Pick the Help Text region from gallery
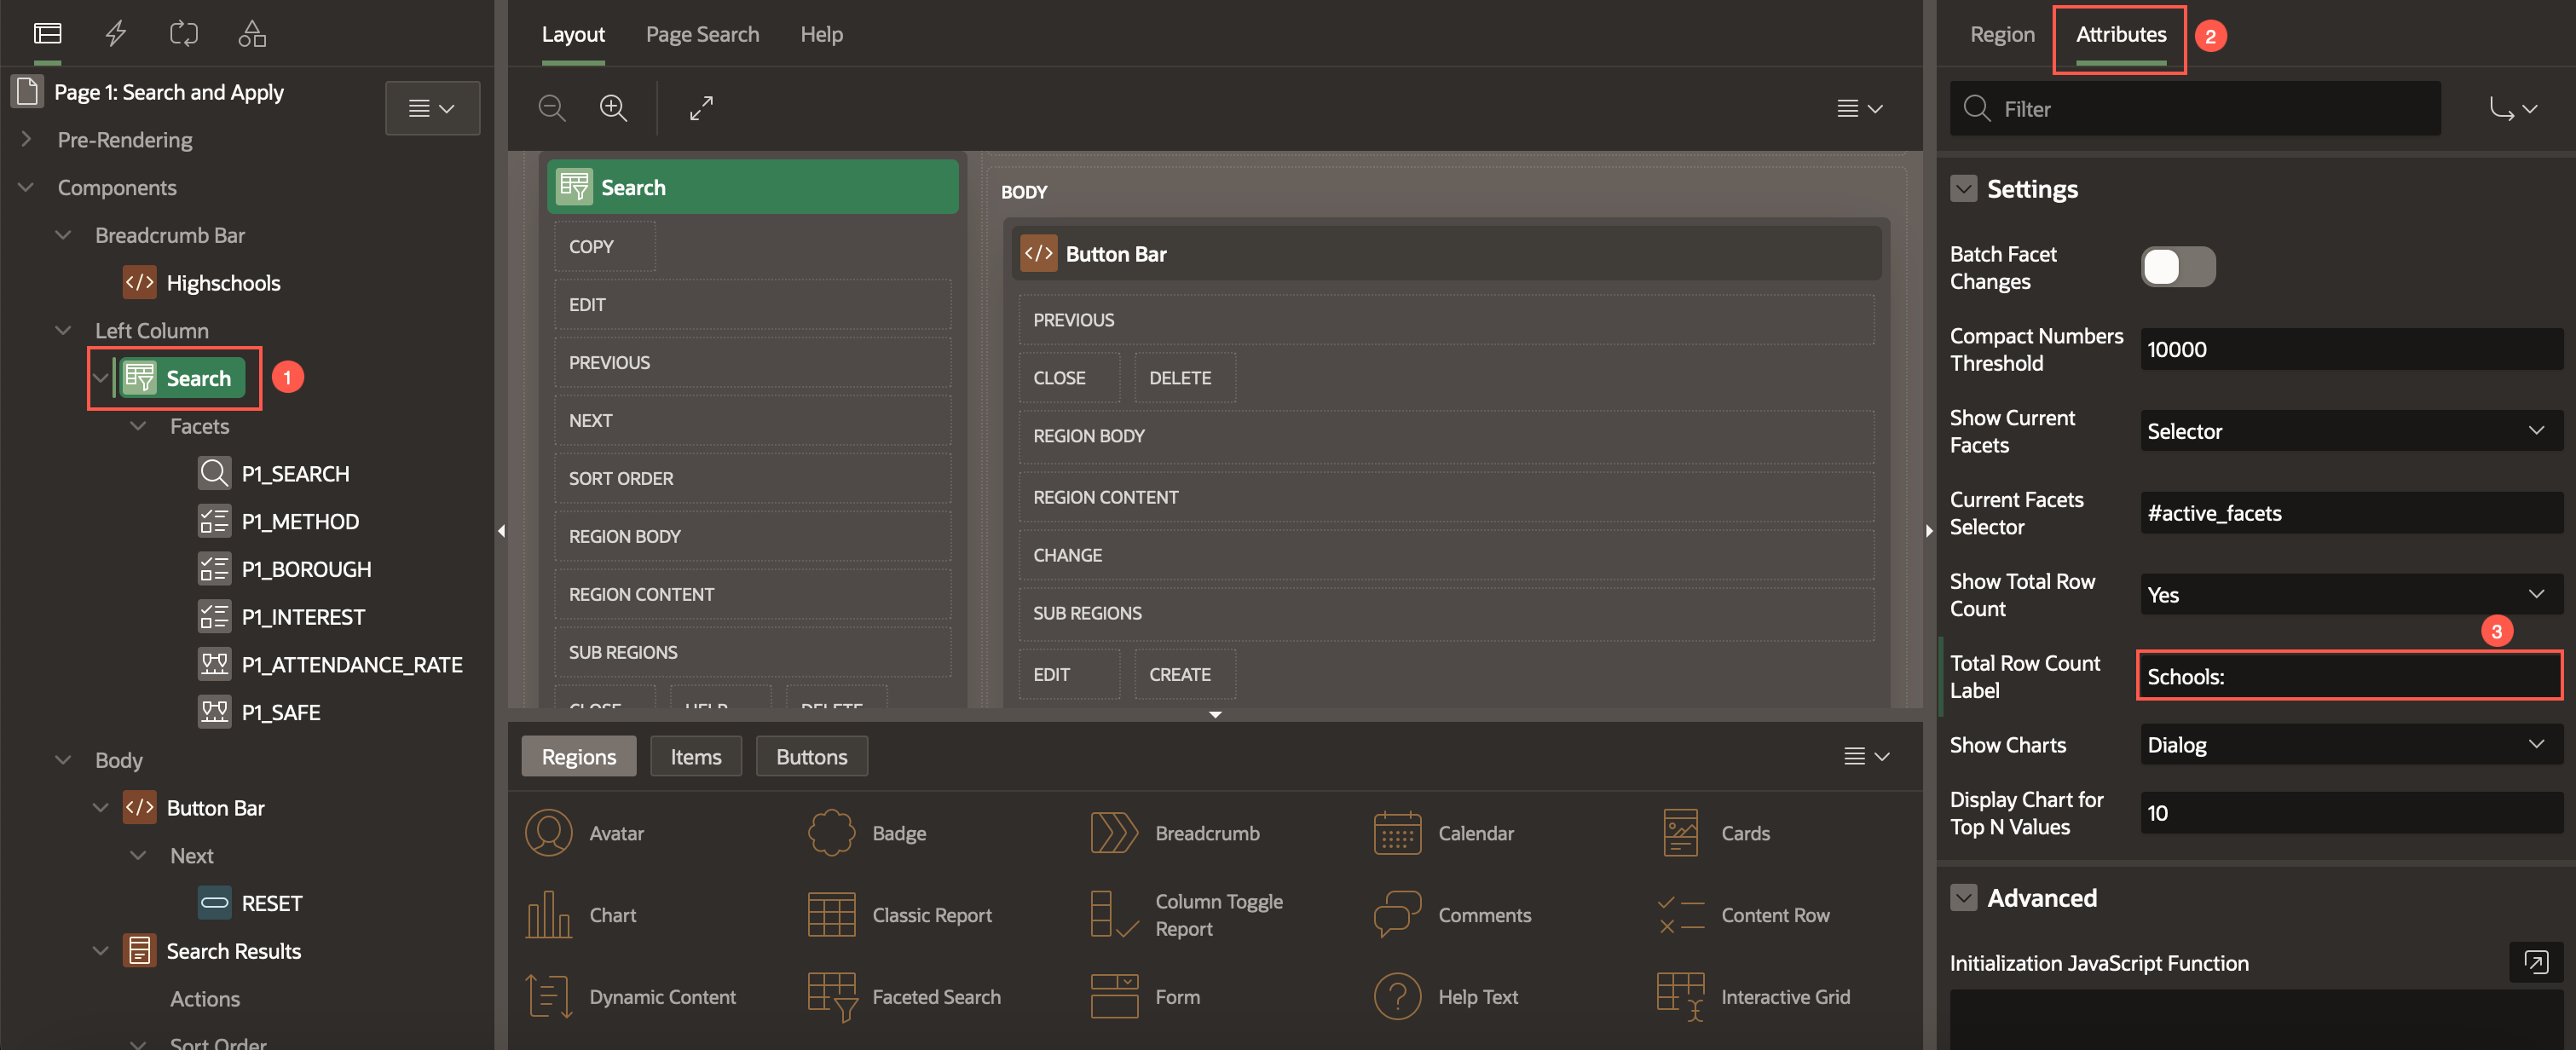The width and height of the screenshot is (2576, 1050). click(1446, 997)
